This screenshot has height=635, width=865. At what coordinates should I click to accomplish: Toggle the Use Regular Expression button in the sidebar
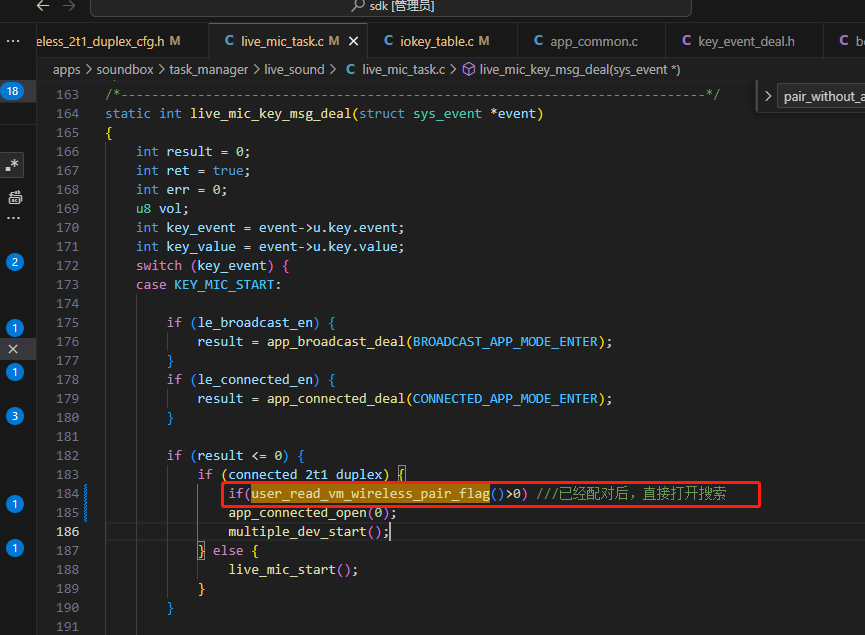pos(12,165)
